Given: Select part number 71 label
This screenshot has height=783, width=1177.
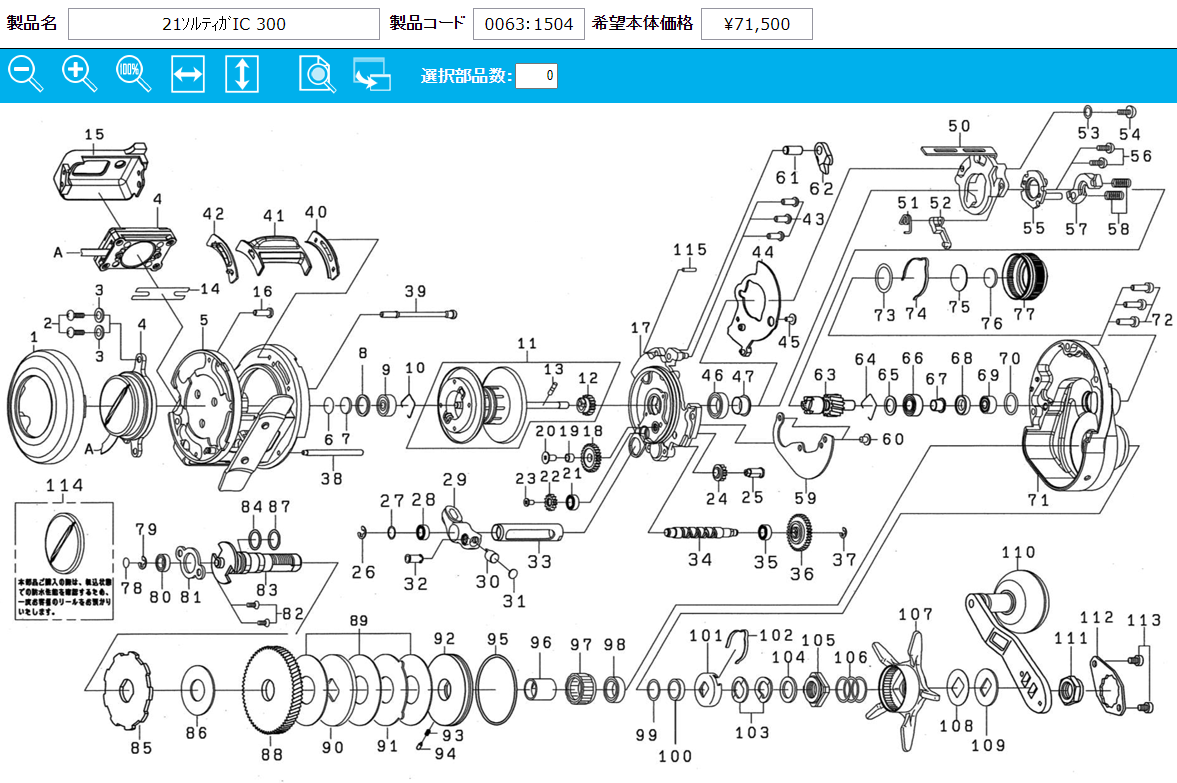Looking at the screenshot, I should 1038,499.
